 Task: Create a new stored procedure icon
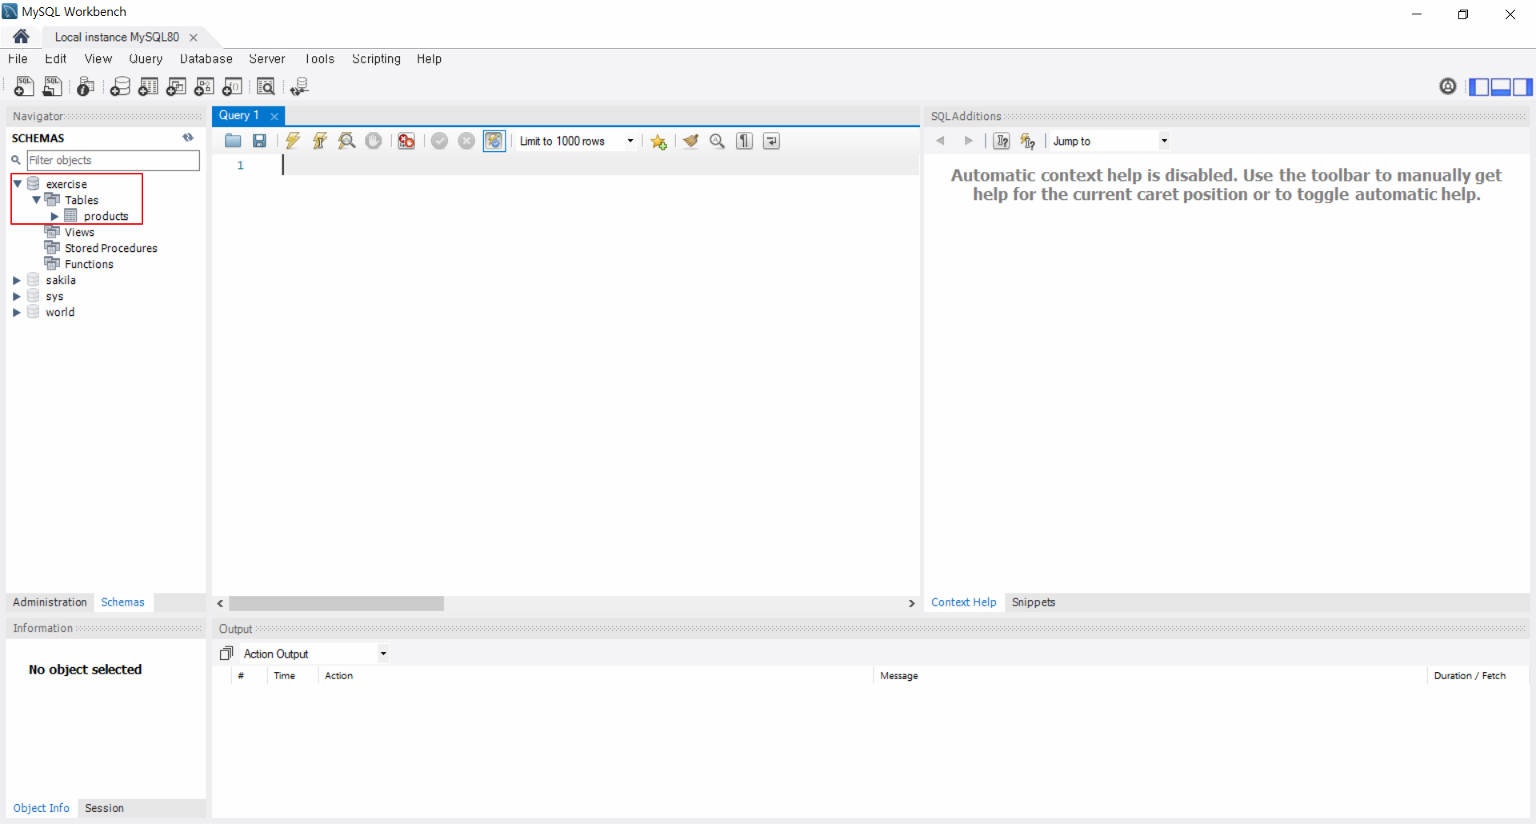(204, 87)
